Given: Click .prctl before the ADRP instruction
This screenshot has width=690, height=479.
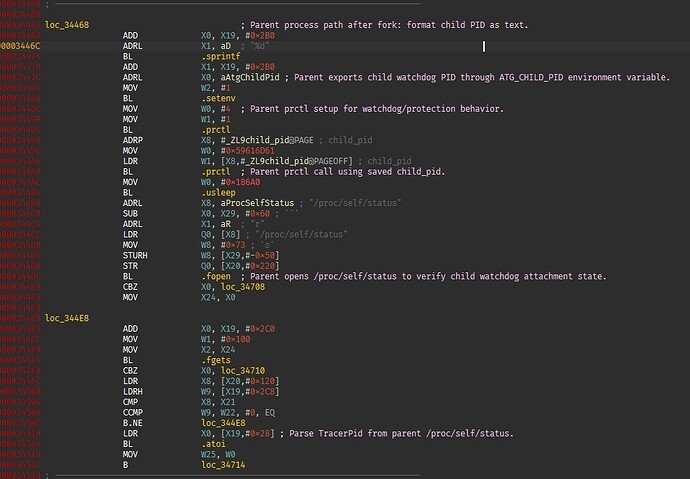Looking at the screenshot, I should 216,130.
